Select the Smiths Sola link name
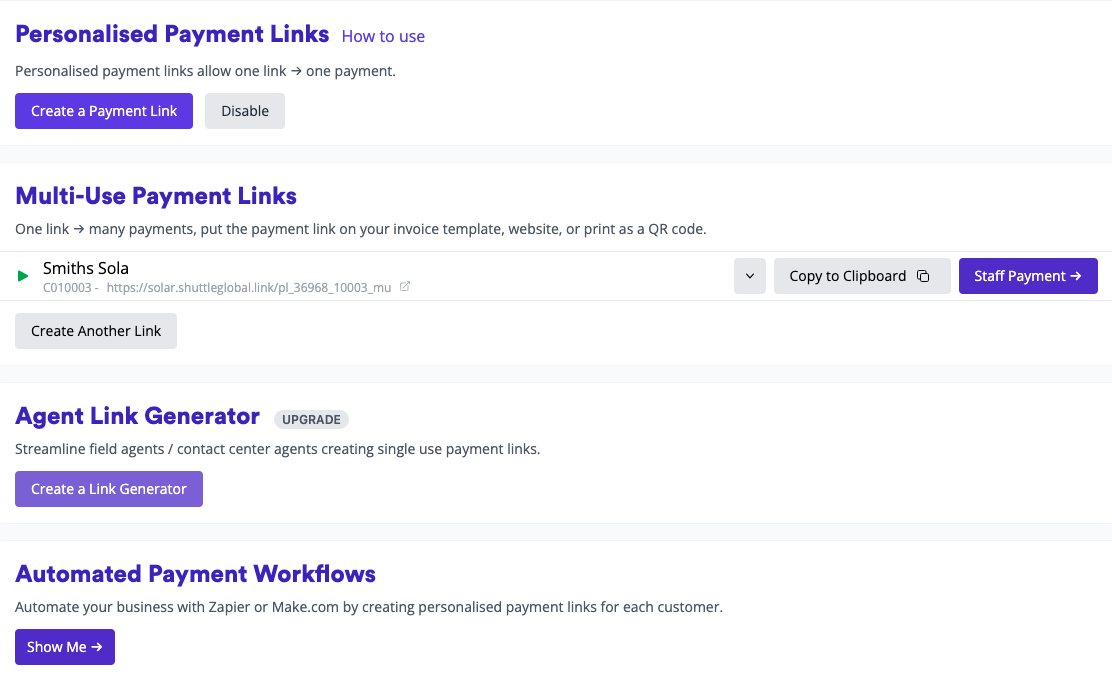The height and width of the screenshot is (680, 1112). [x=85, y=267]
